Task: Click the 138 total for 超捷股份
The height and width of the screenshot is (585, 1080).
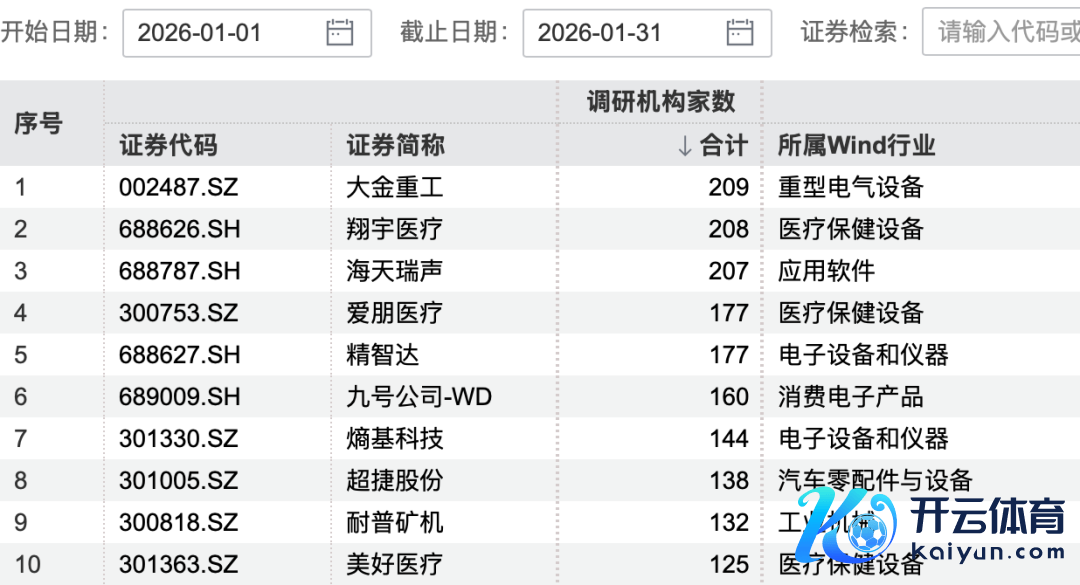Action: click(728, 481)
